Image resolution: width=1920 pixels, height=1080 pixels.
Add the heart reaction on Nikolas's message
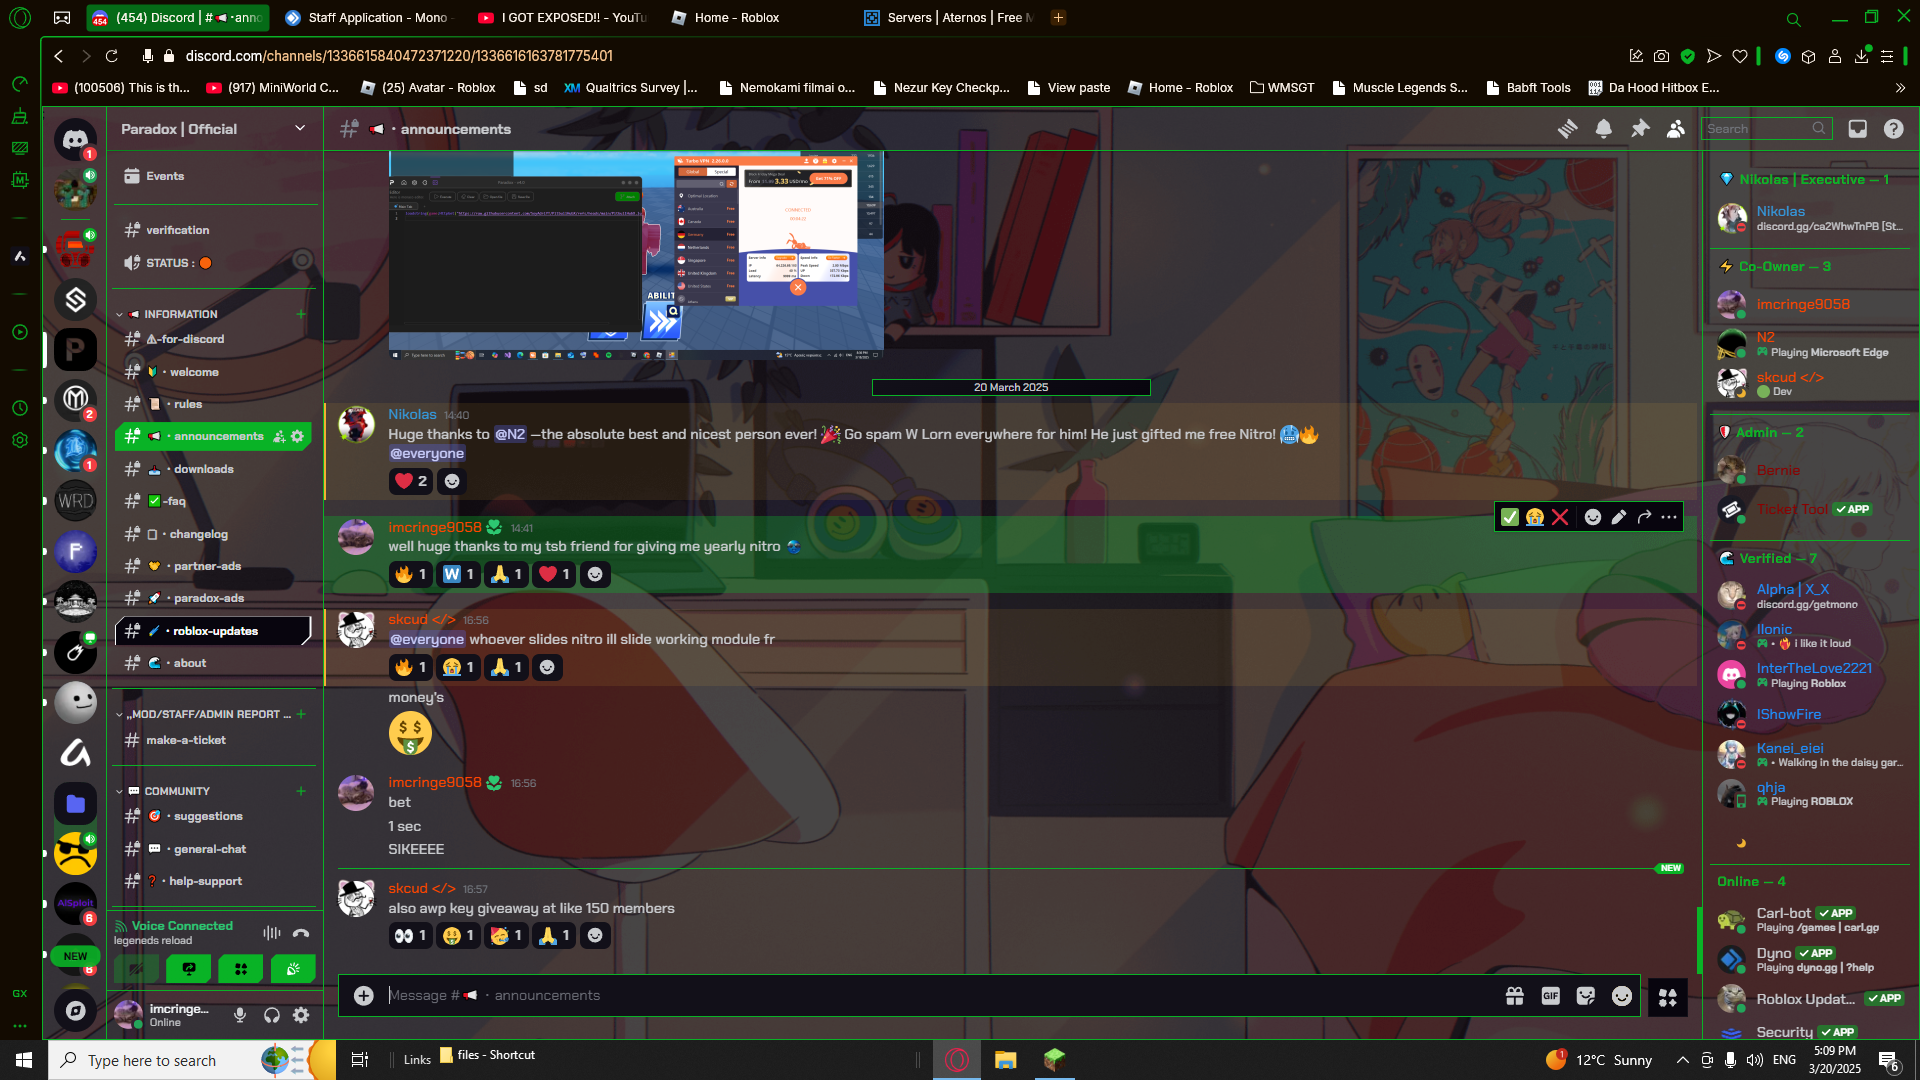410,481
